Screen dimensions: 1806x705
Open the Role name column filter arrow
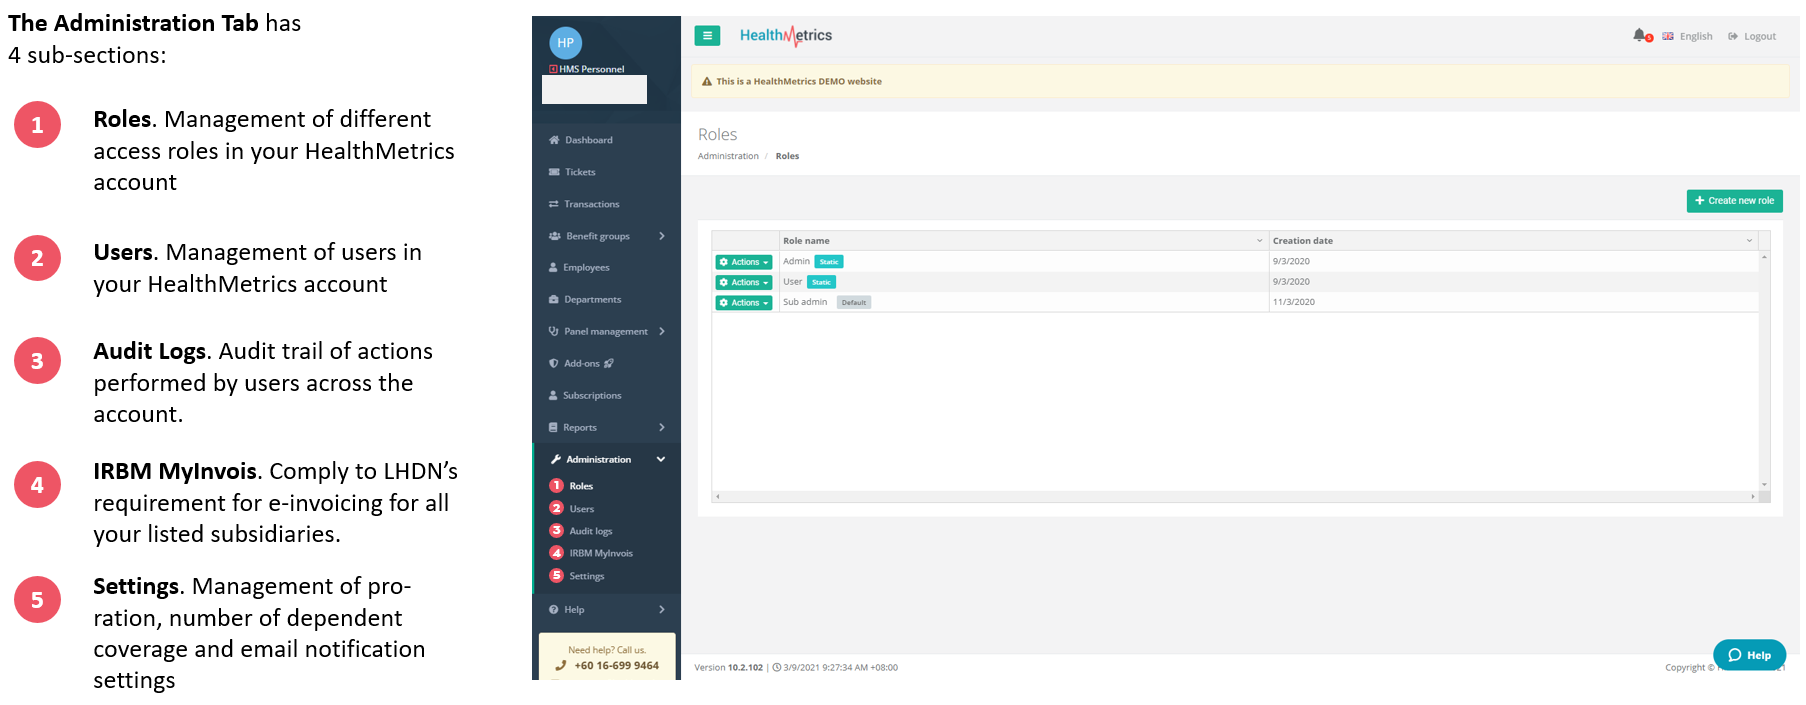[x=1259, y=241]
